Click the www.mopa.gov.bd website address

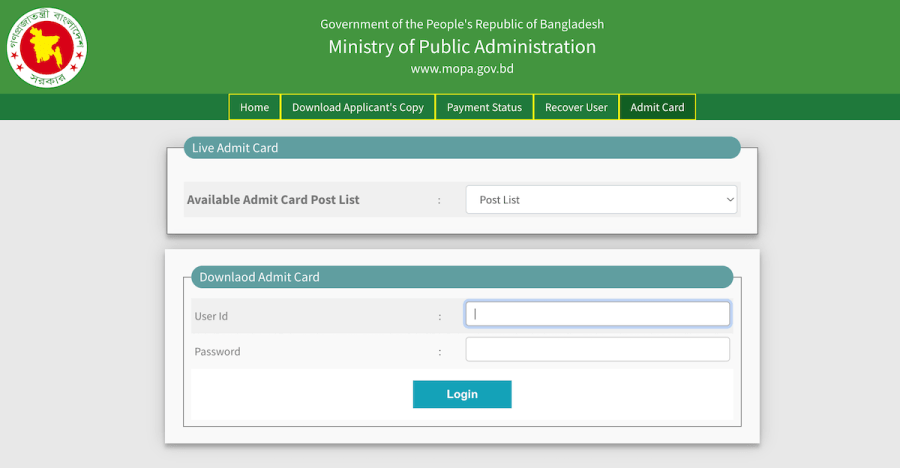tap(462, 69)
